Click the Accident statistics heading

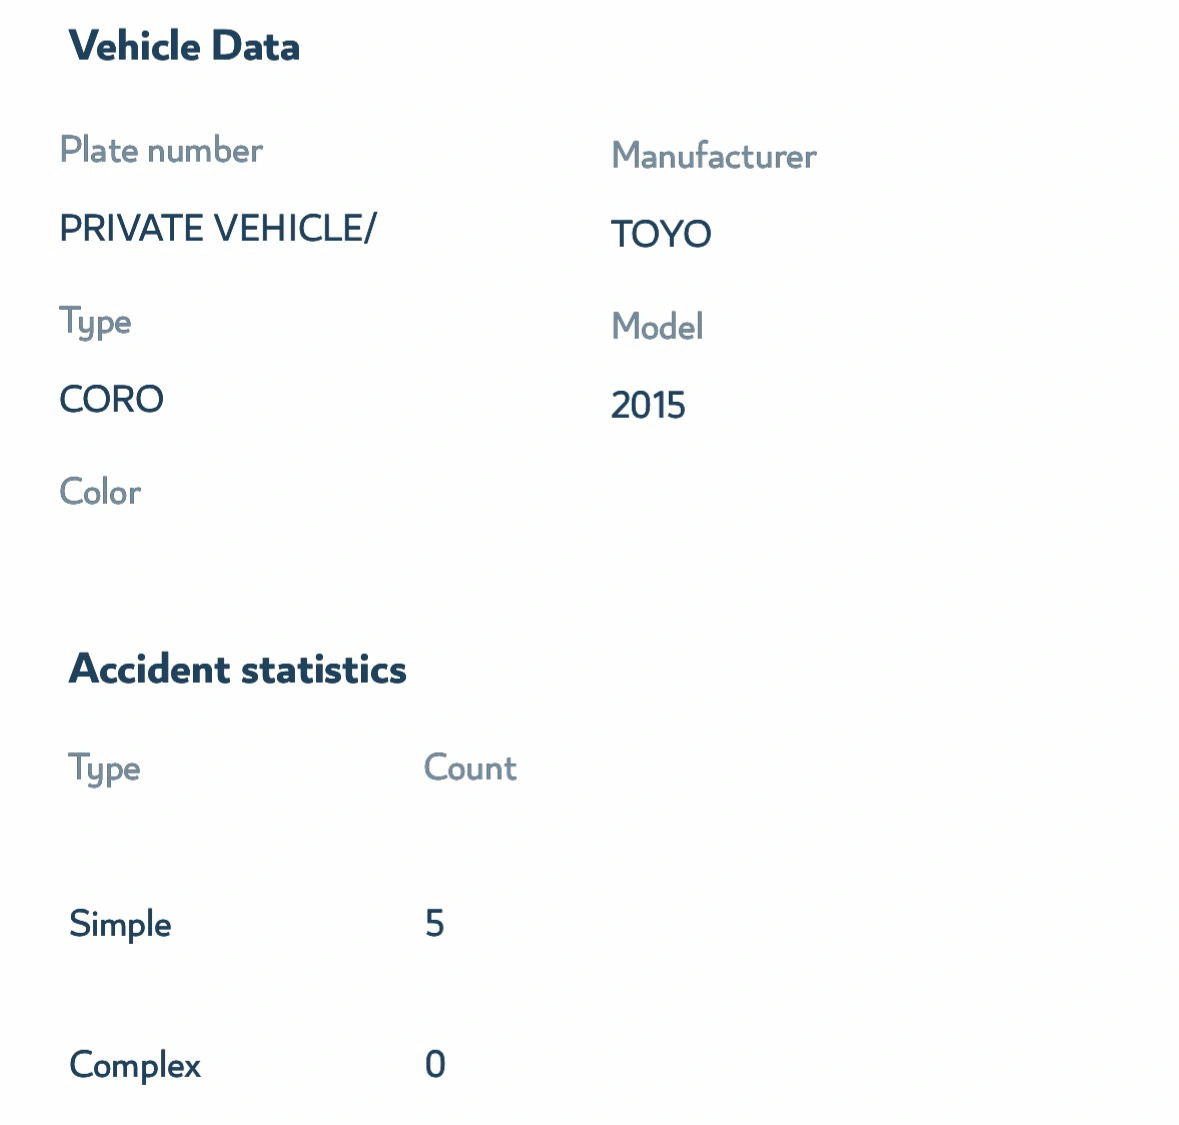pyautogui.click(x=238, y=669)
